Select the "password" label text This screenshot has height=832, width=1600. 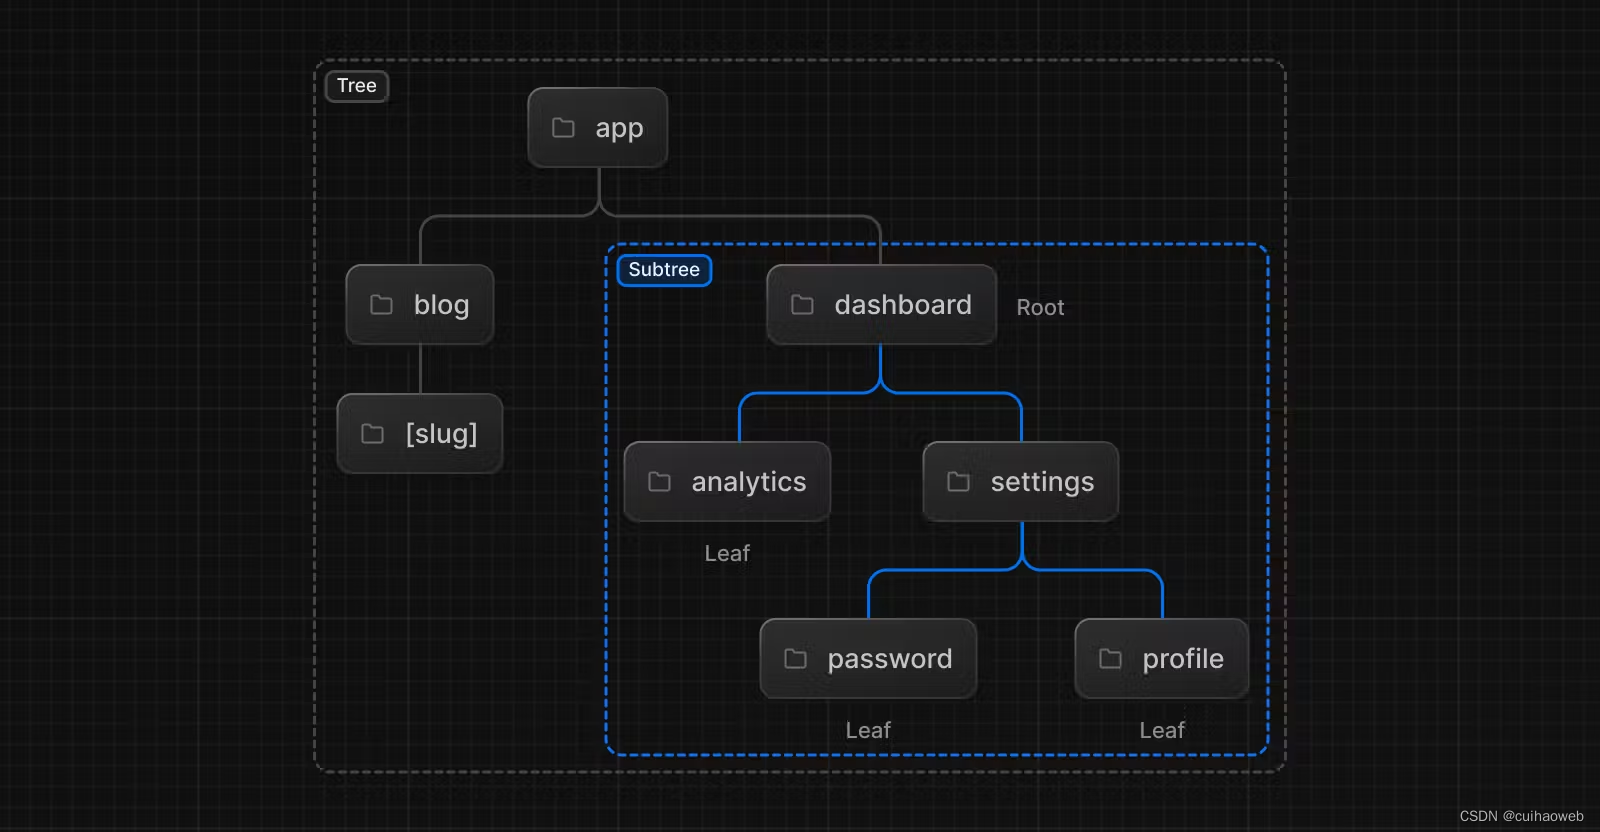pos(890,659)
